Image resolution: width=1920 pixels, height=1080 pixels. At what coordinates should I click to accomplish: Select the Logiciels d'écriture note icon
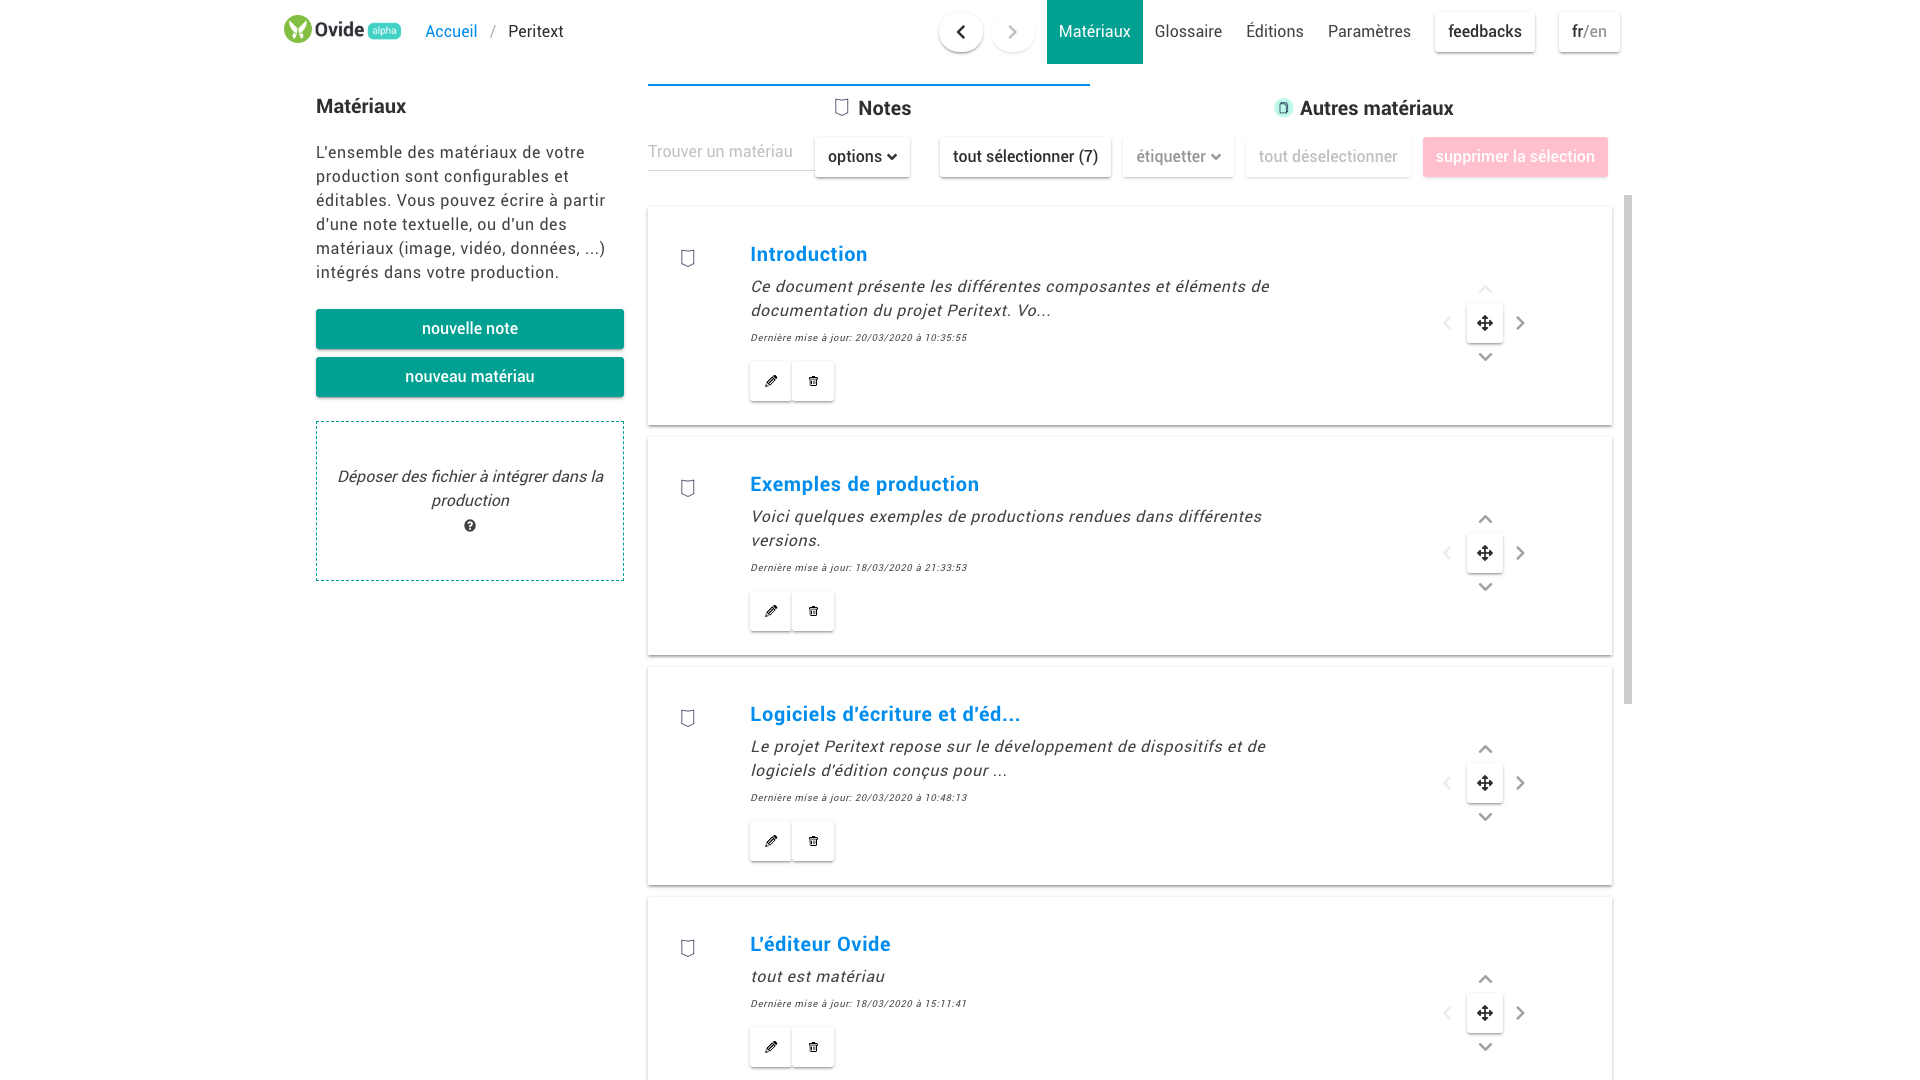click(x=688, y=718)
